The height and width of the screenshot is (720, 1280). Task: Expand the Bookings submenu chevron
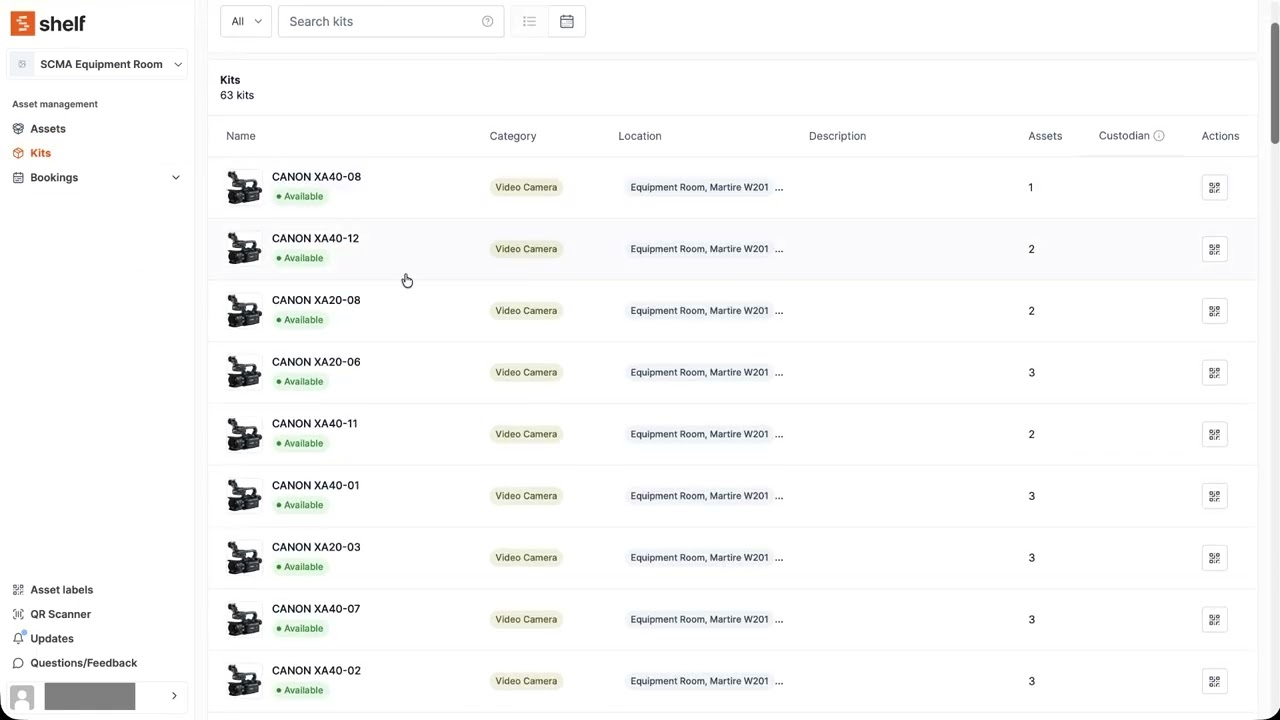point(176,178)
